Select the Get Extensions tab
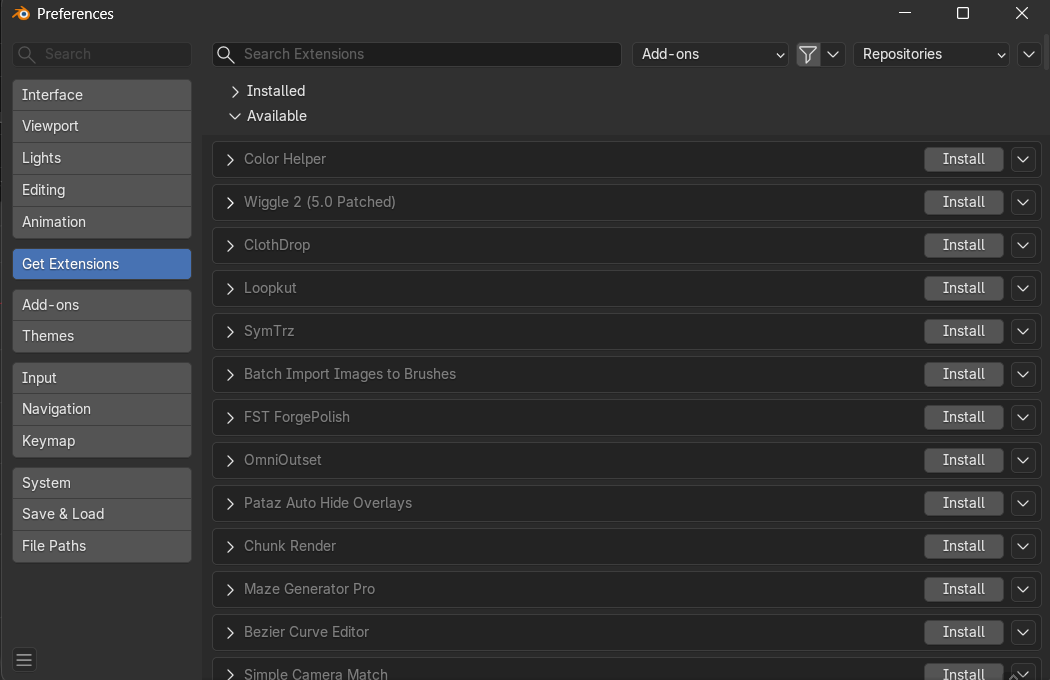 102,264
